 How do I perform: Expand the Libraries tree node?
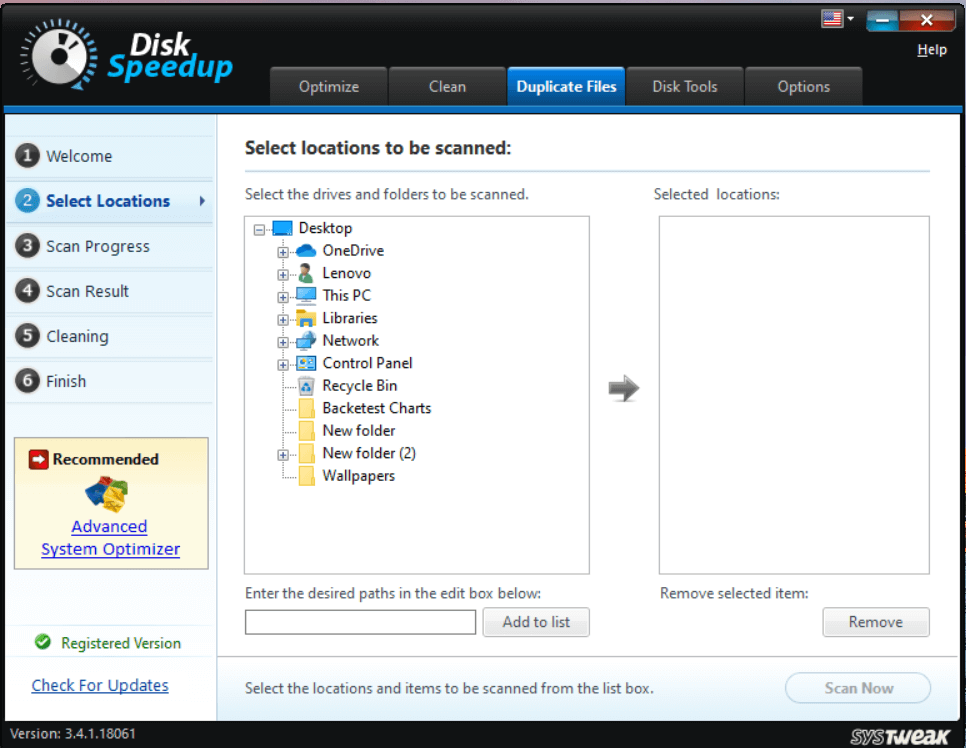283,320
